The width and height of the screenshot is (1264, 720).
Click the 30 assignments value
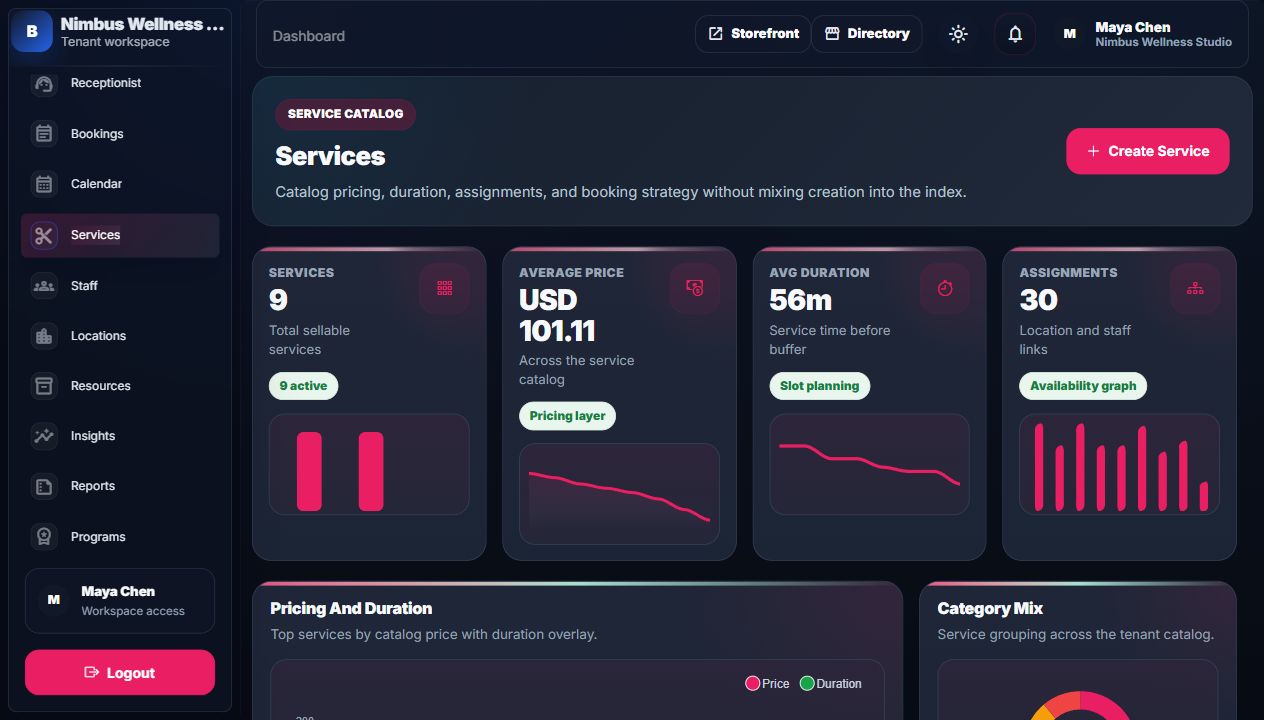click(x=1038, y=300)
